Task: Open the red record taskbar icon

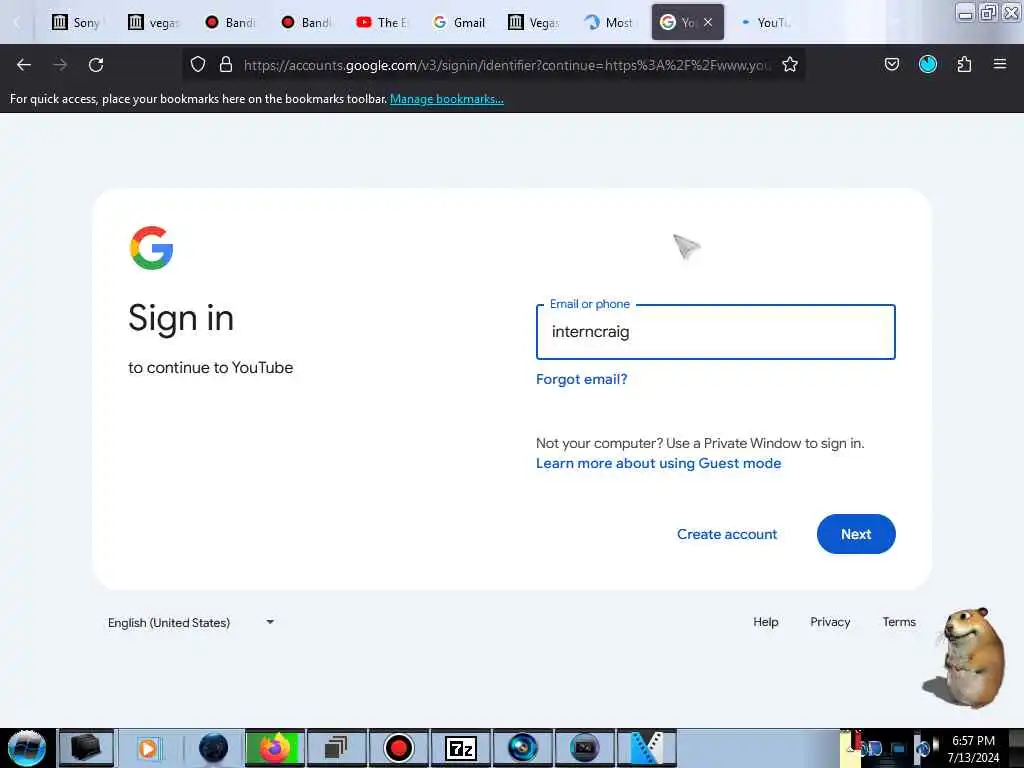Action: 398,748
